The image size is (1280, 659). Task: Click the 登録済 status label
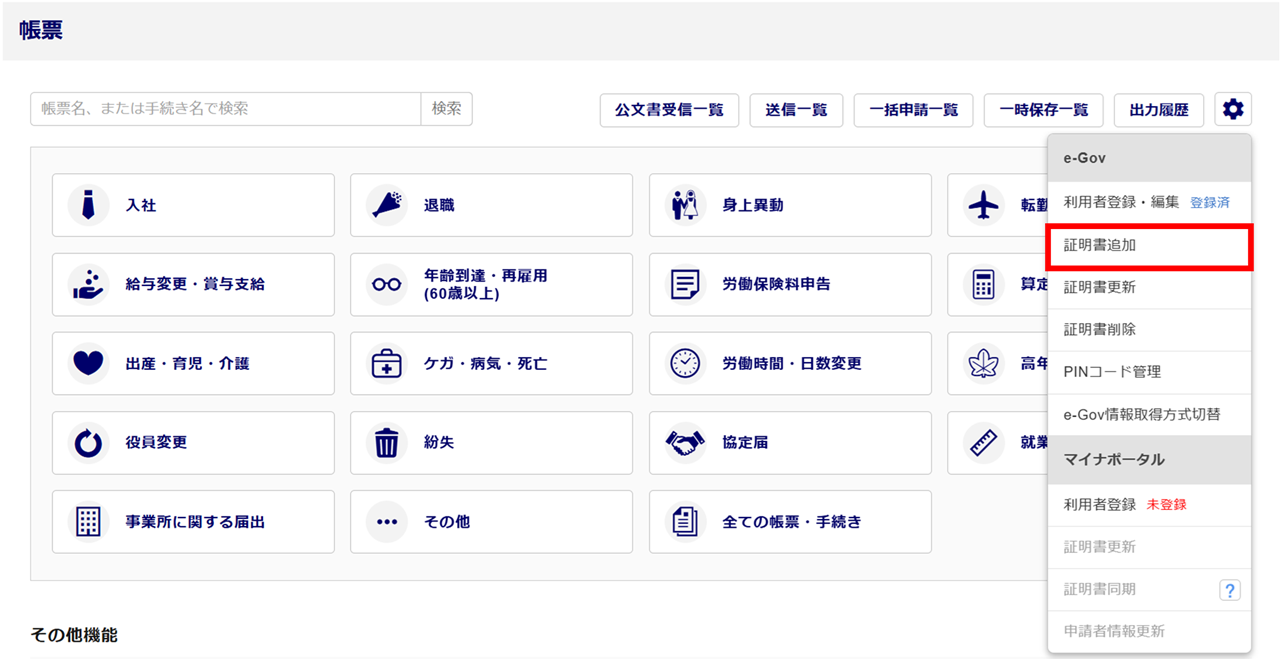click(1210, 202)
